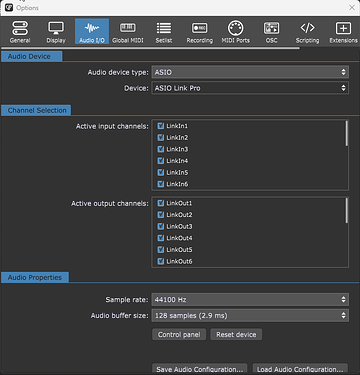The height and width of the screenshot is (375, 360).
Task: Open the Audio buffer size dropdown
Action: point(250,315)
